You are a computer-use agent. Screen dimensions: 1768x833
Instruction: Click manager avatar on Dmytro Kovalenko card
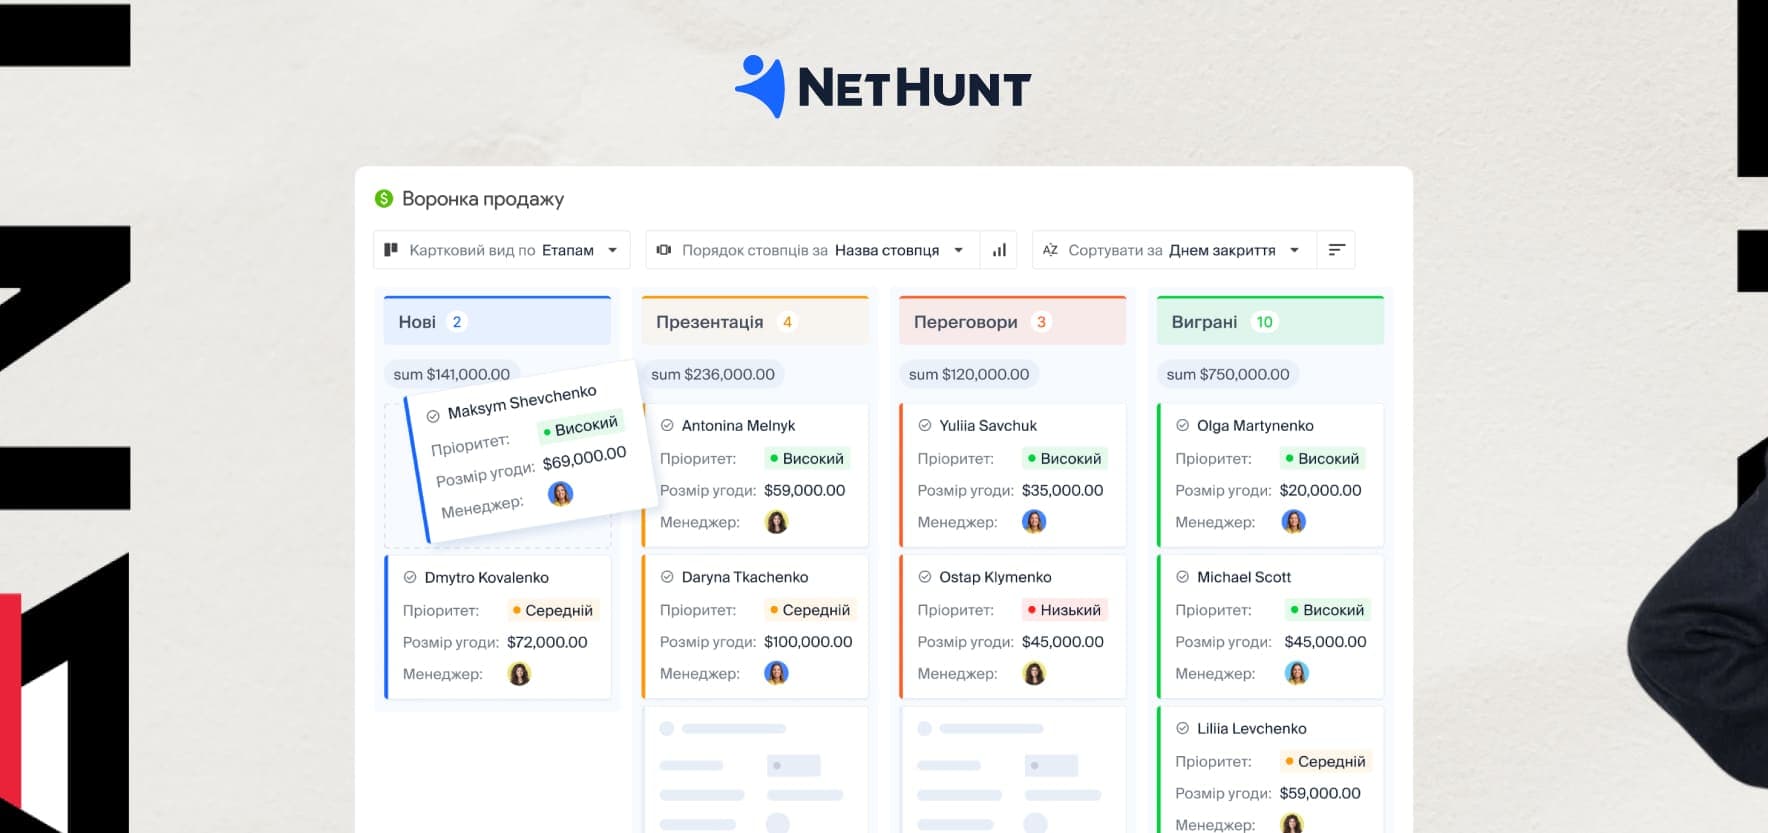point(519,674)
